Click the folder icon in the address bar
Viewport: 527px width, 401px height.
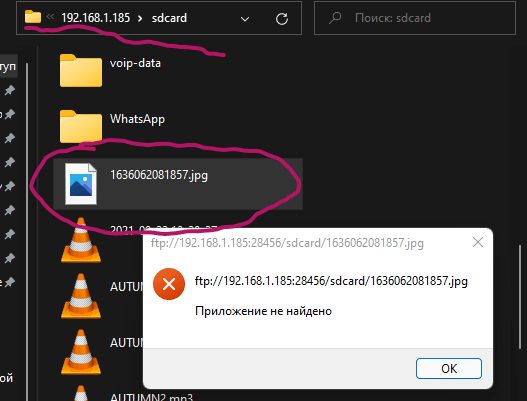pyautogui.click(x=33, y=17)
